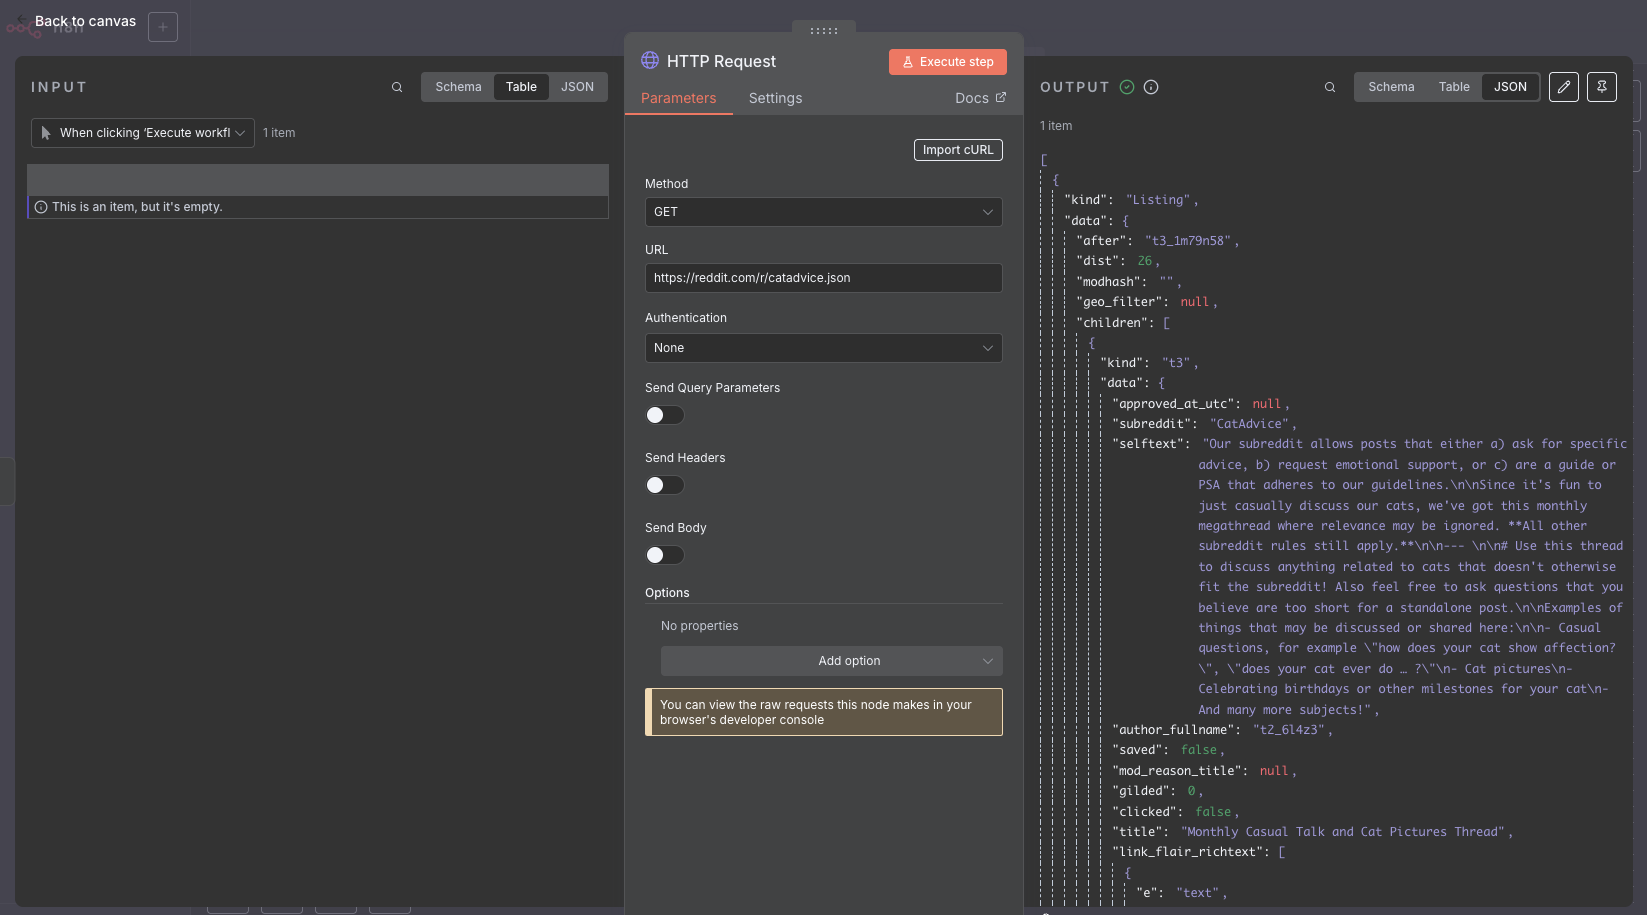
Task: Click the empty item info icon in INPUT
Action: point(40,207)
